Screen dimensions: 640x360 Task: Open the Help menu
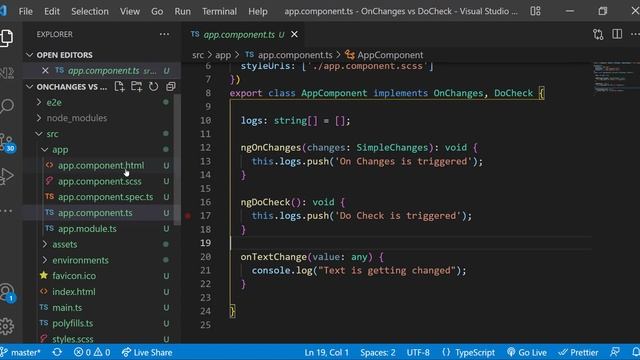pyautogui.click(x=258, y=11)
